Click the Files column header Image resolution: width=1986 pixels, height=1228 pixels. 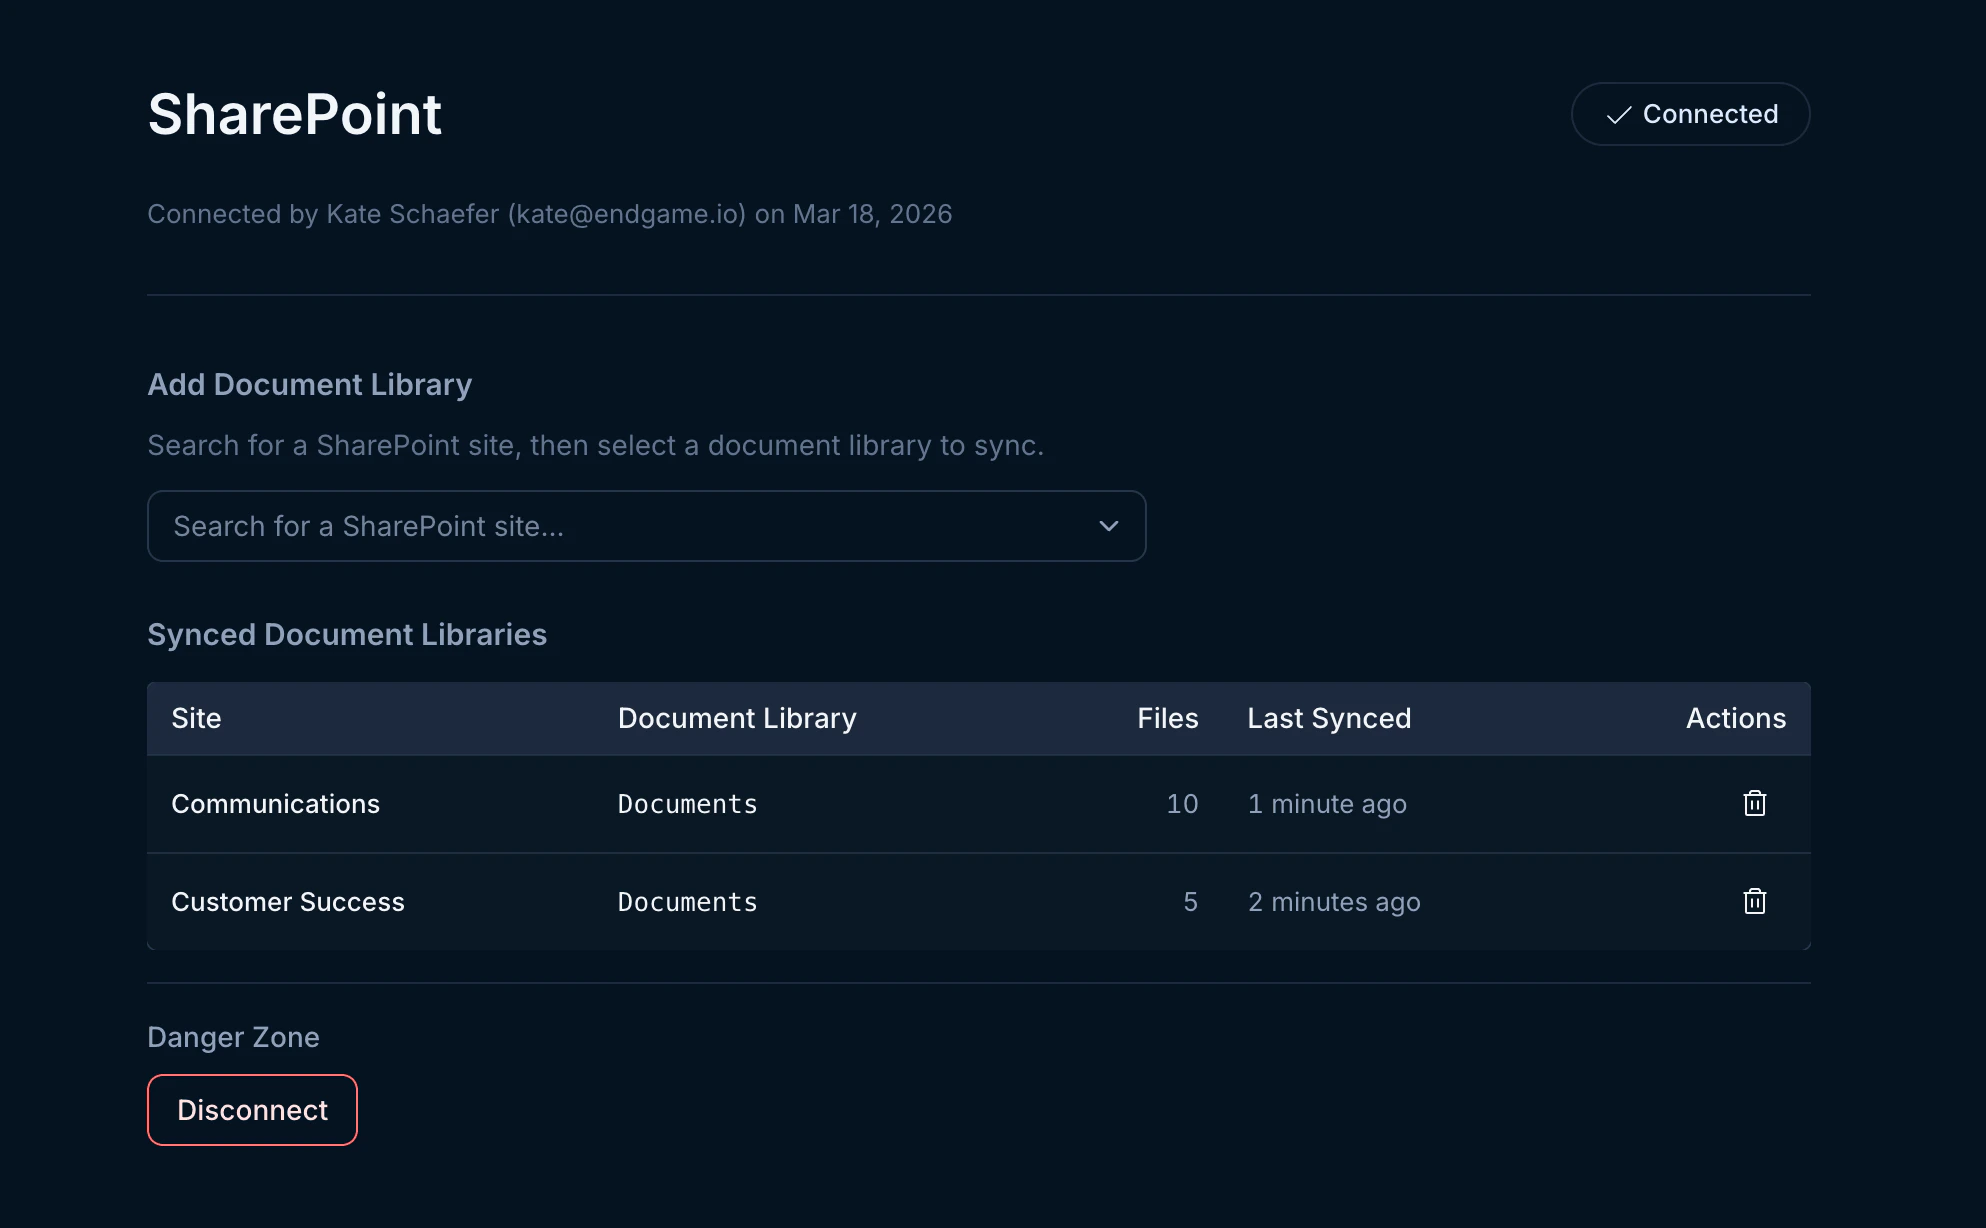(x=1167, y=718)
